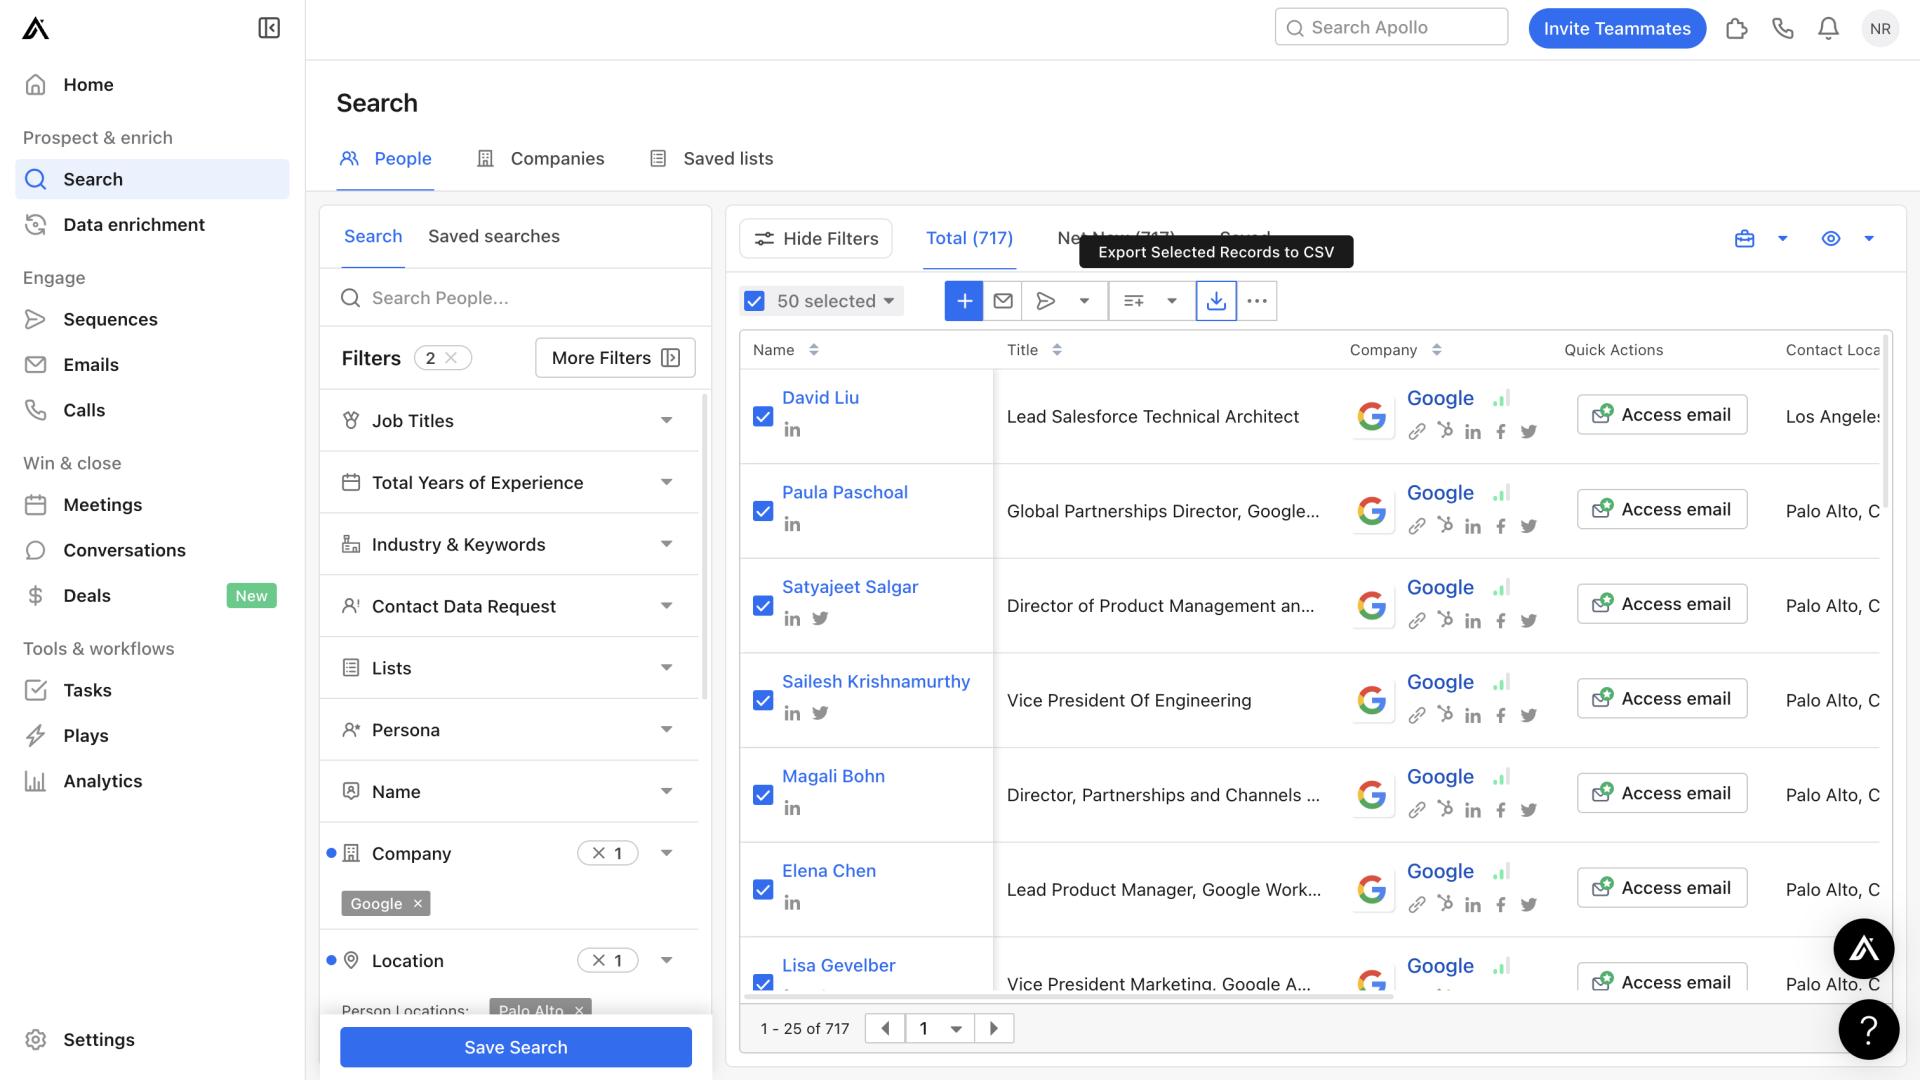This screenshot has width=1920, height=1080.
Task: Uncheck Elena Chen row checkbox
Action: (763, 890)
